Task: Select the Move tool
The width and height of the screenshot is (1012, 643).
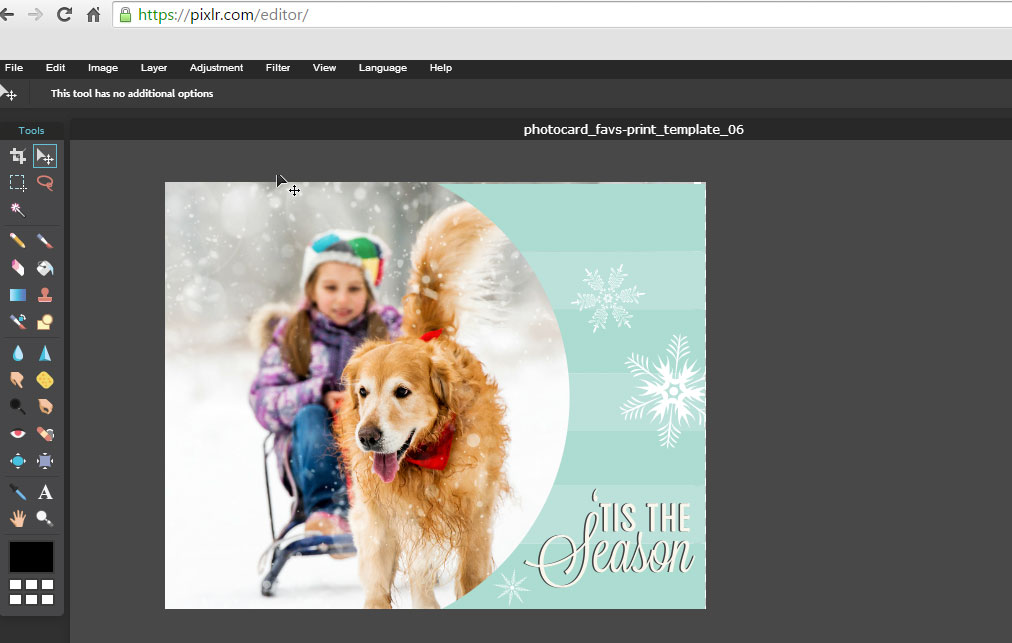Action: pos(45,156)
